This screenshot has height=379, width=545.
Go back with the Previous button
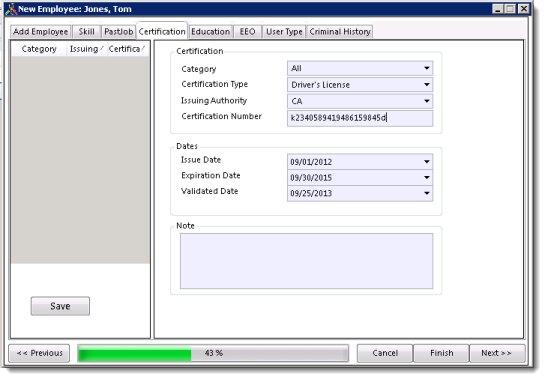39,353
